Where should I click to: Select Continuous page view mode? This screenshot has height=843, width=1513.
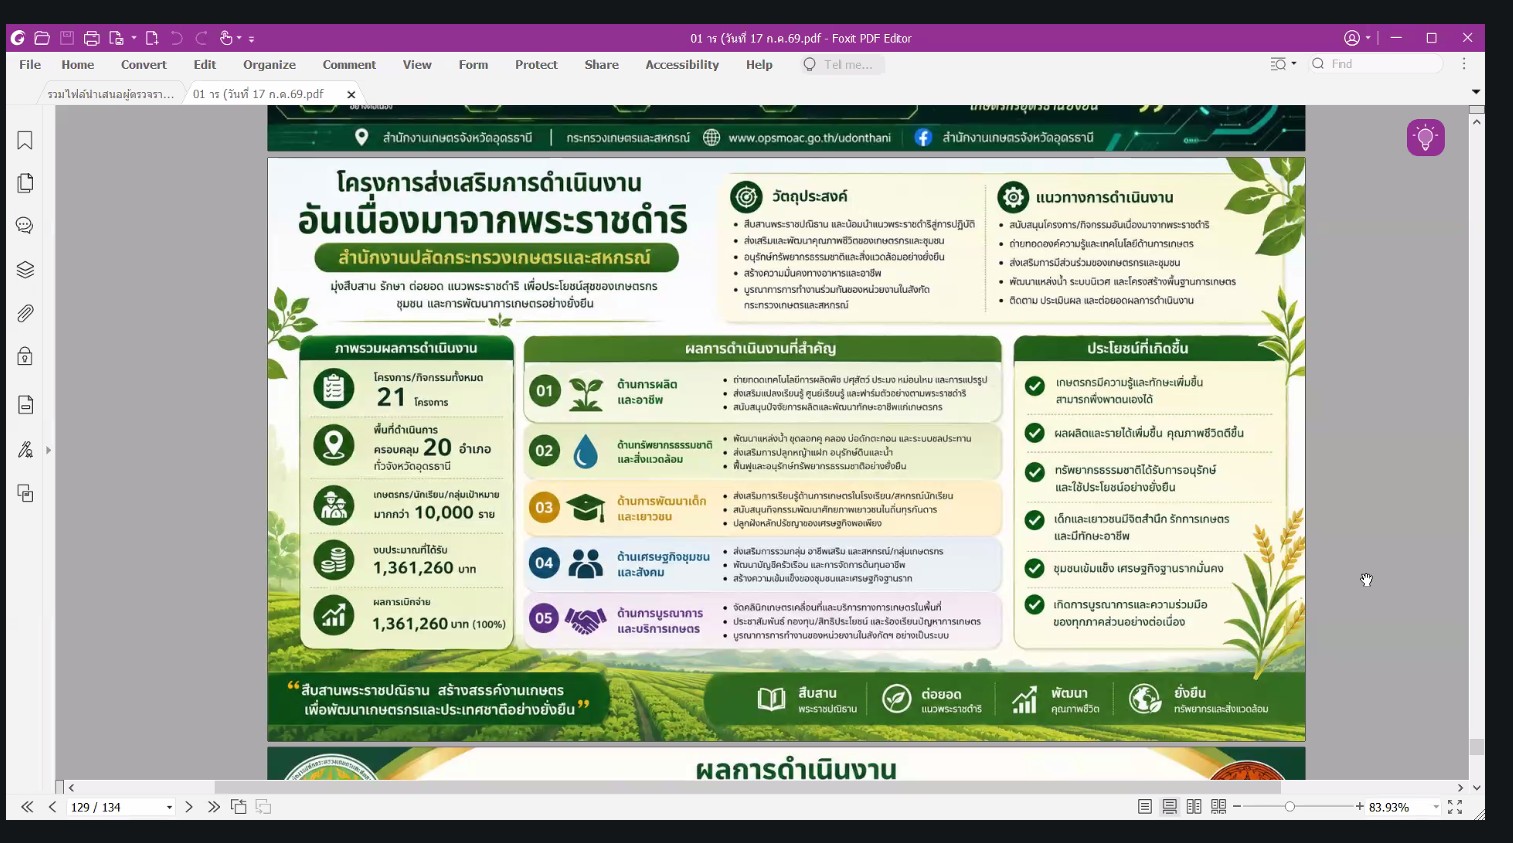tap(1169, 807)
